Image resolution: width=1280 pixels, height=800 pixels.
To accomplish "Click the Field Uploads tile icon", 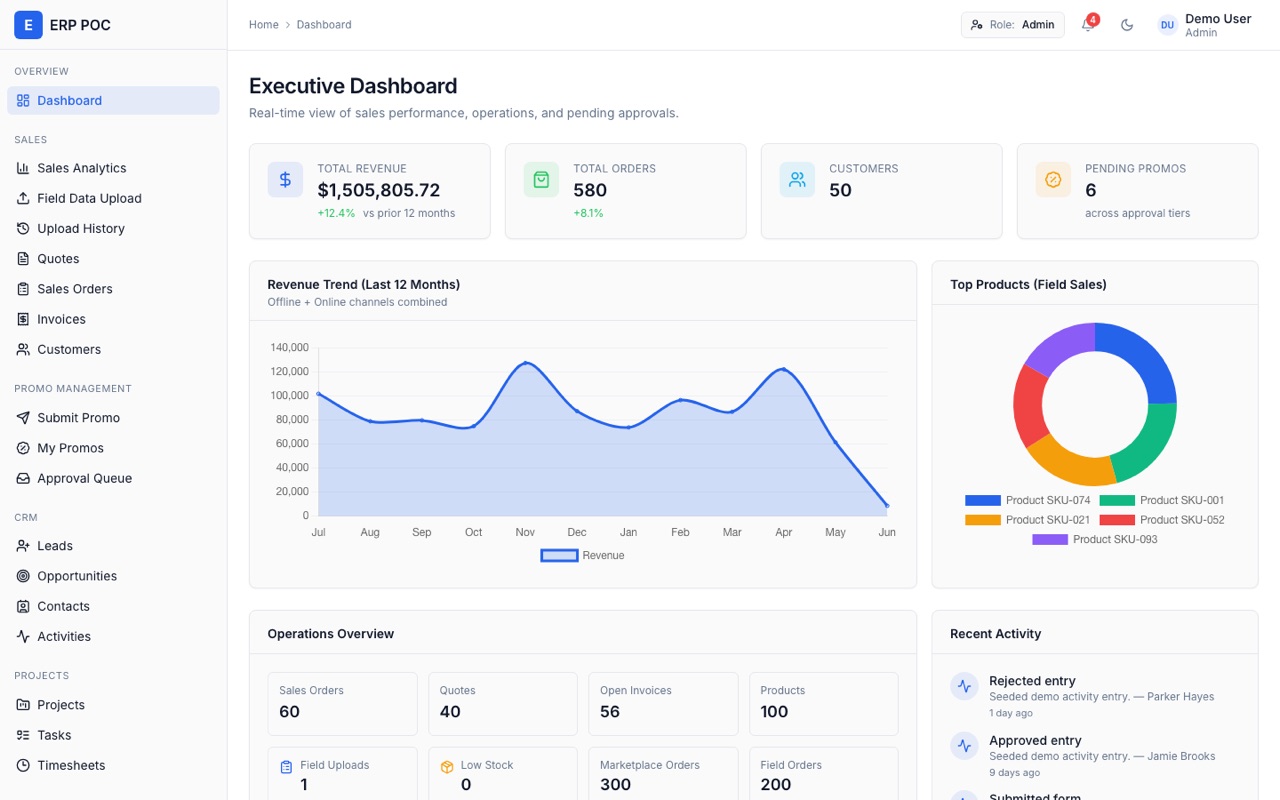I will coord(286,767).
